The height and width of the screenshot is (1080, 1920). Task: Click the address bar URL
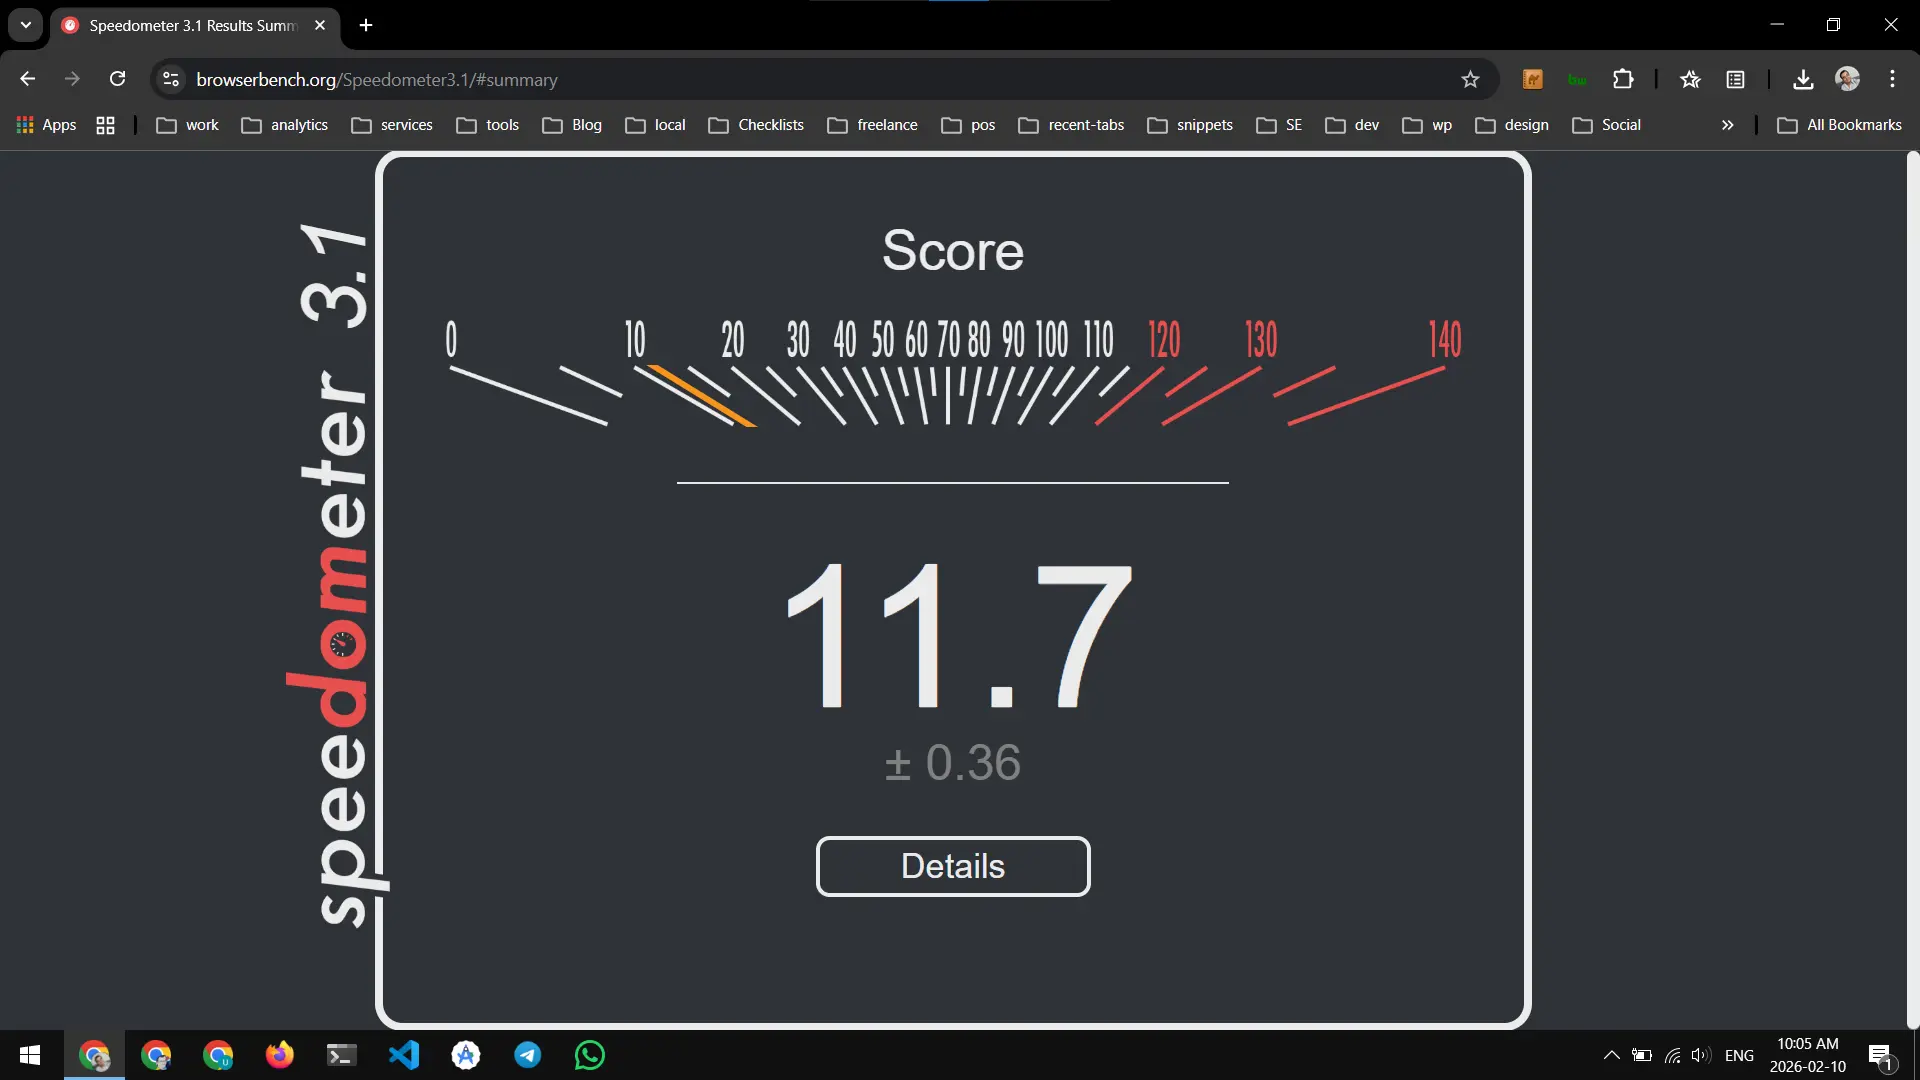tap(378, 79)
